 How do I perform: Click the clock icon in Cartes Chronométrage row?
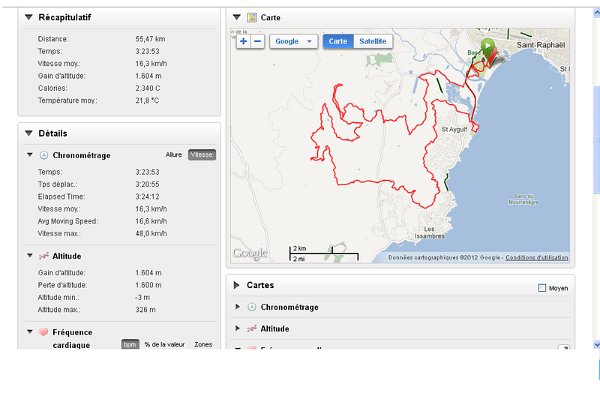[251, 307]
